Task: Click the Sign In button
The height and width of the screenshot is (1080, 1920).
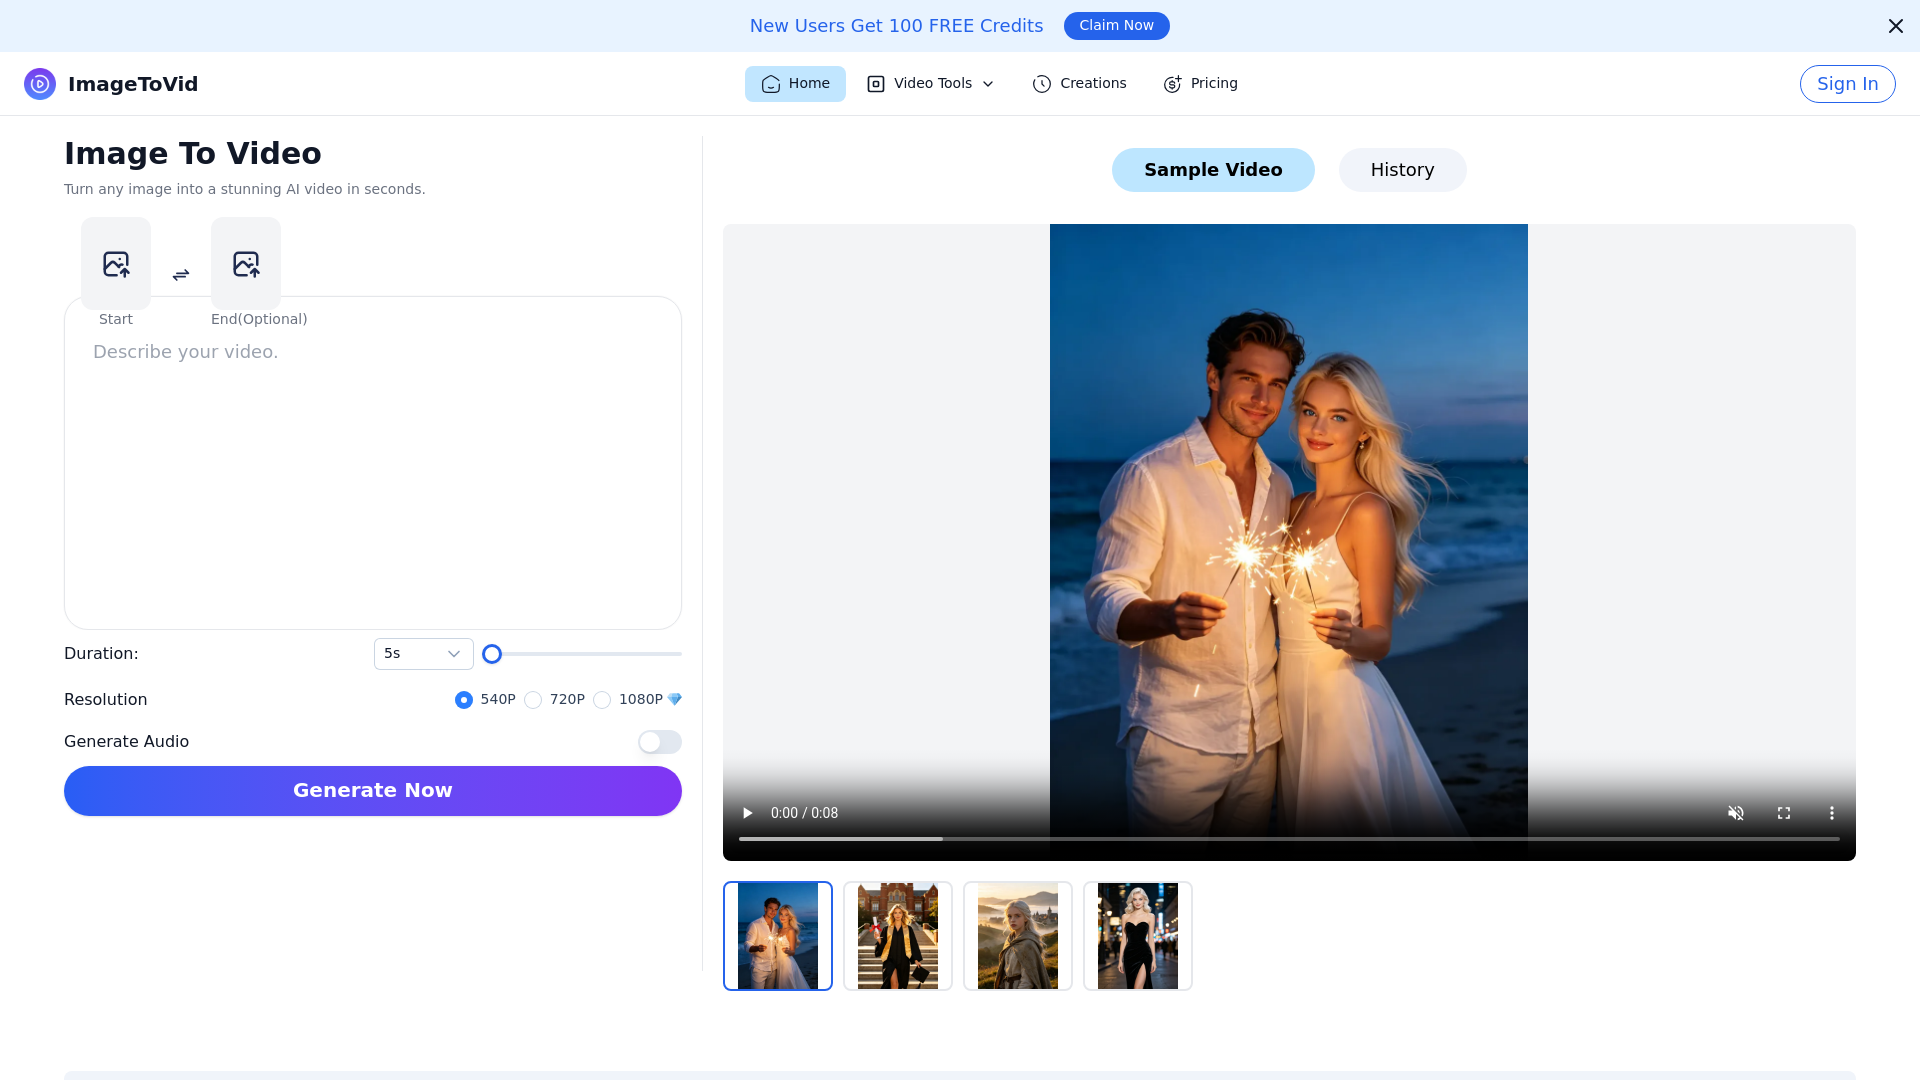Action: point(1848,84)
